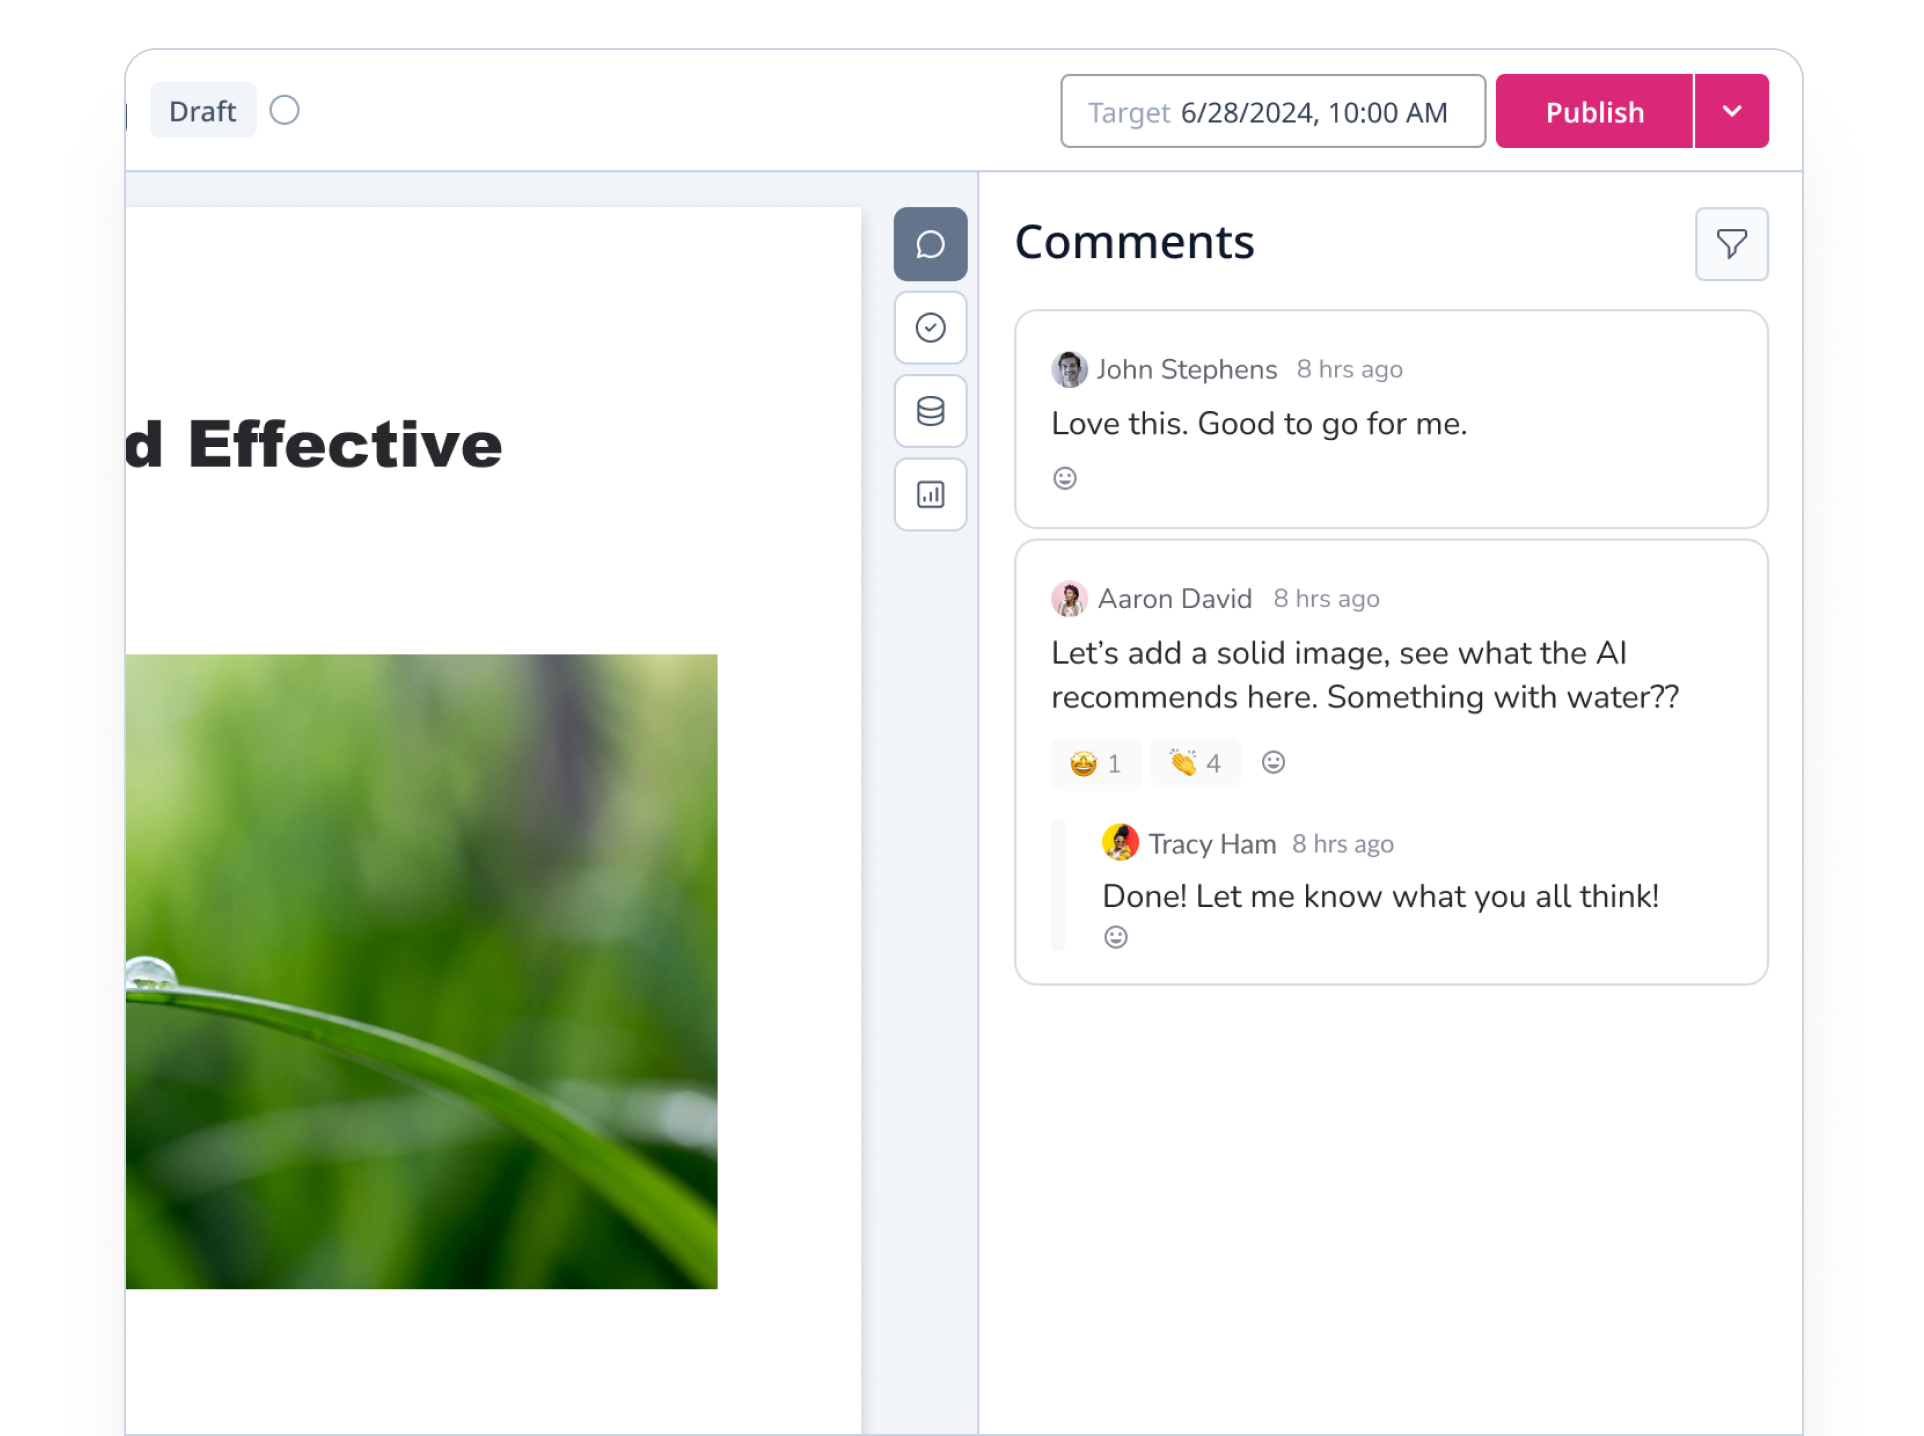This screenshot has width=1924, height=1436.
Task: Click the Publish button
Action: tap(1594, 112)
